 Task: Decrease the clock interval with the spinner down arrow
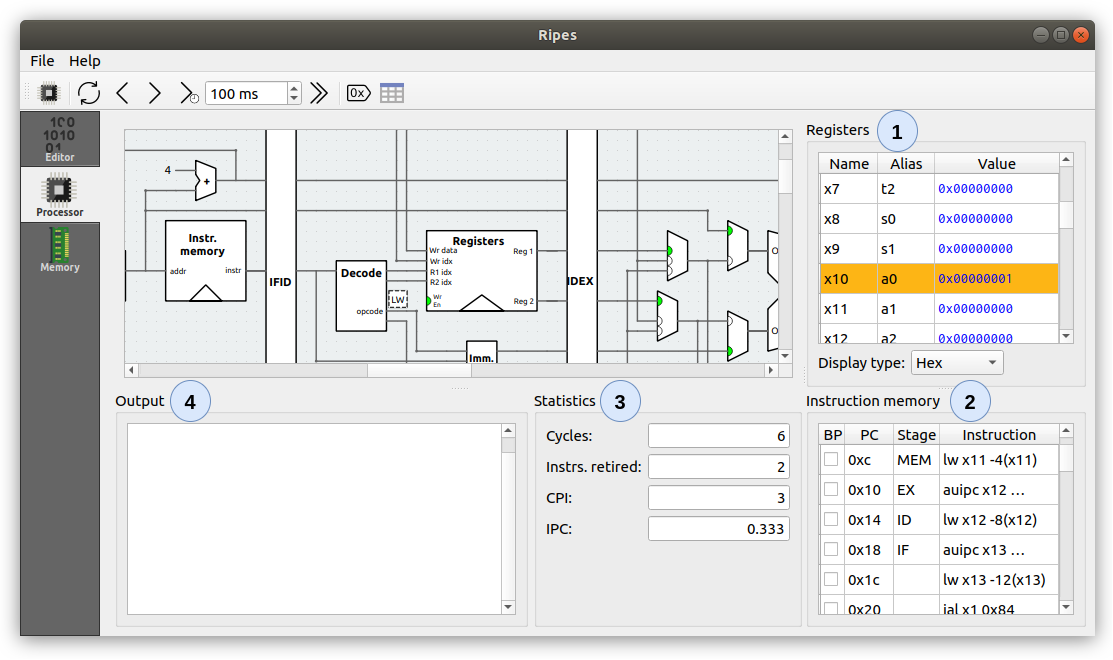[x=294, y=99]
